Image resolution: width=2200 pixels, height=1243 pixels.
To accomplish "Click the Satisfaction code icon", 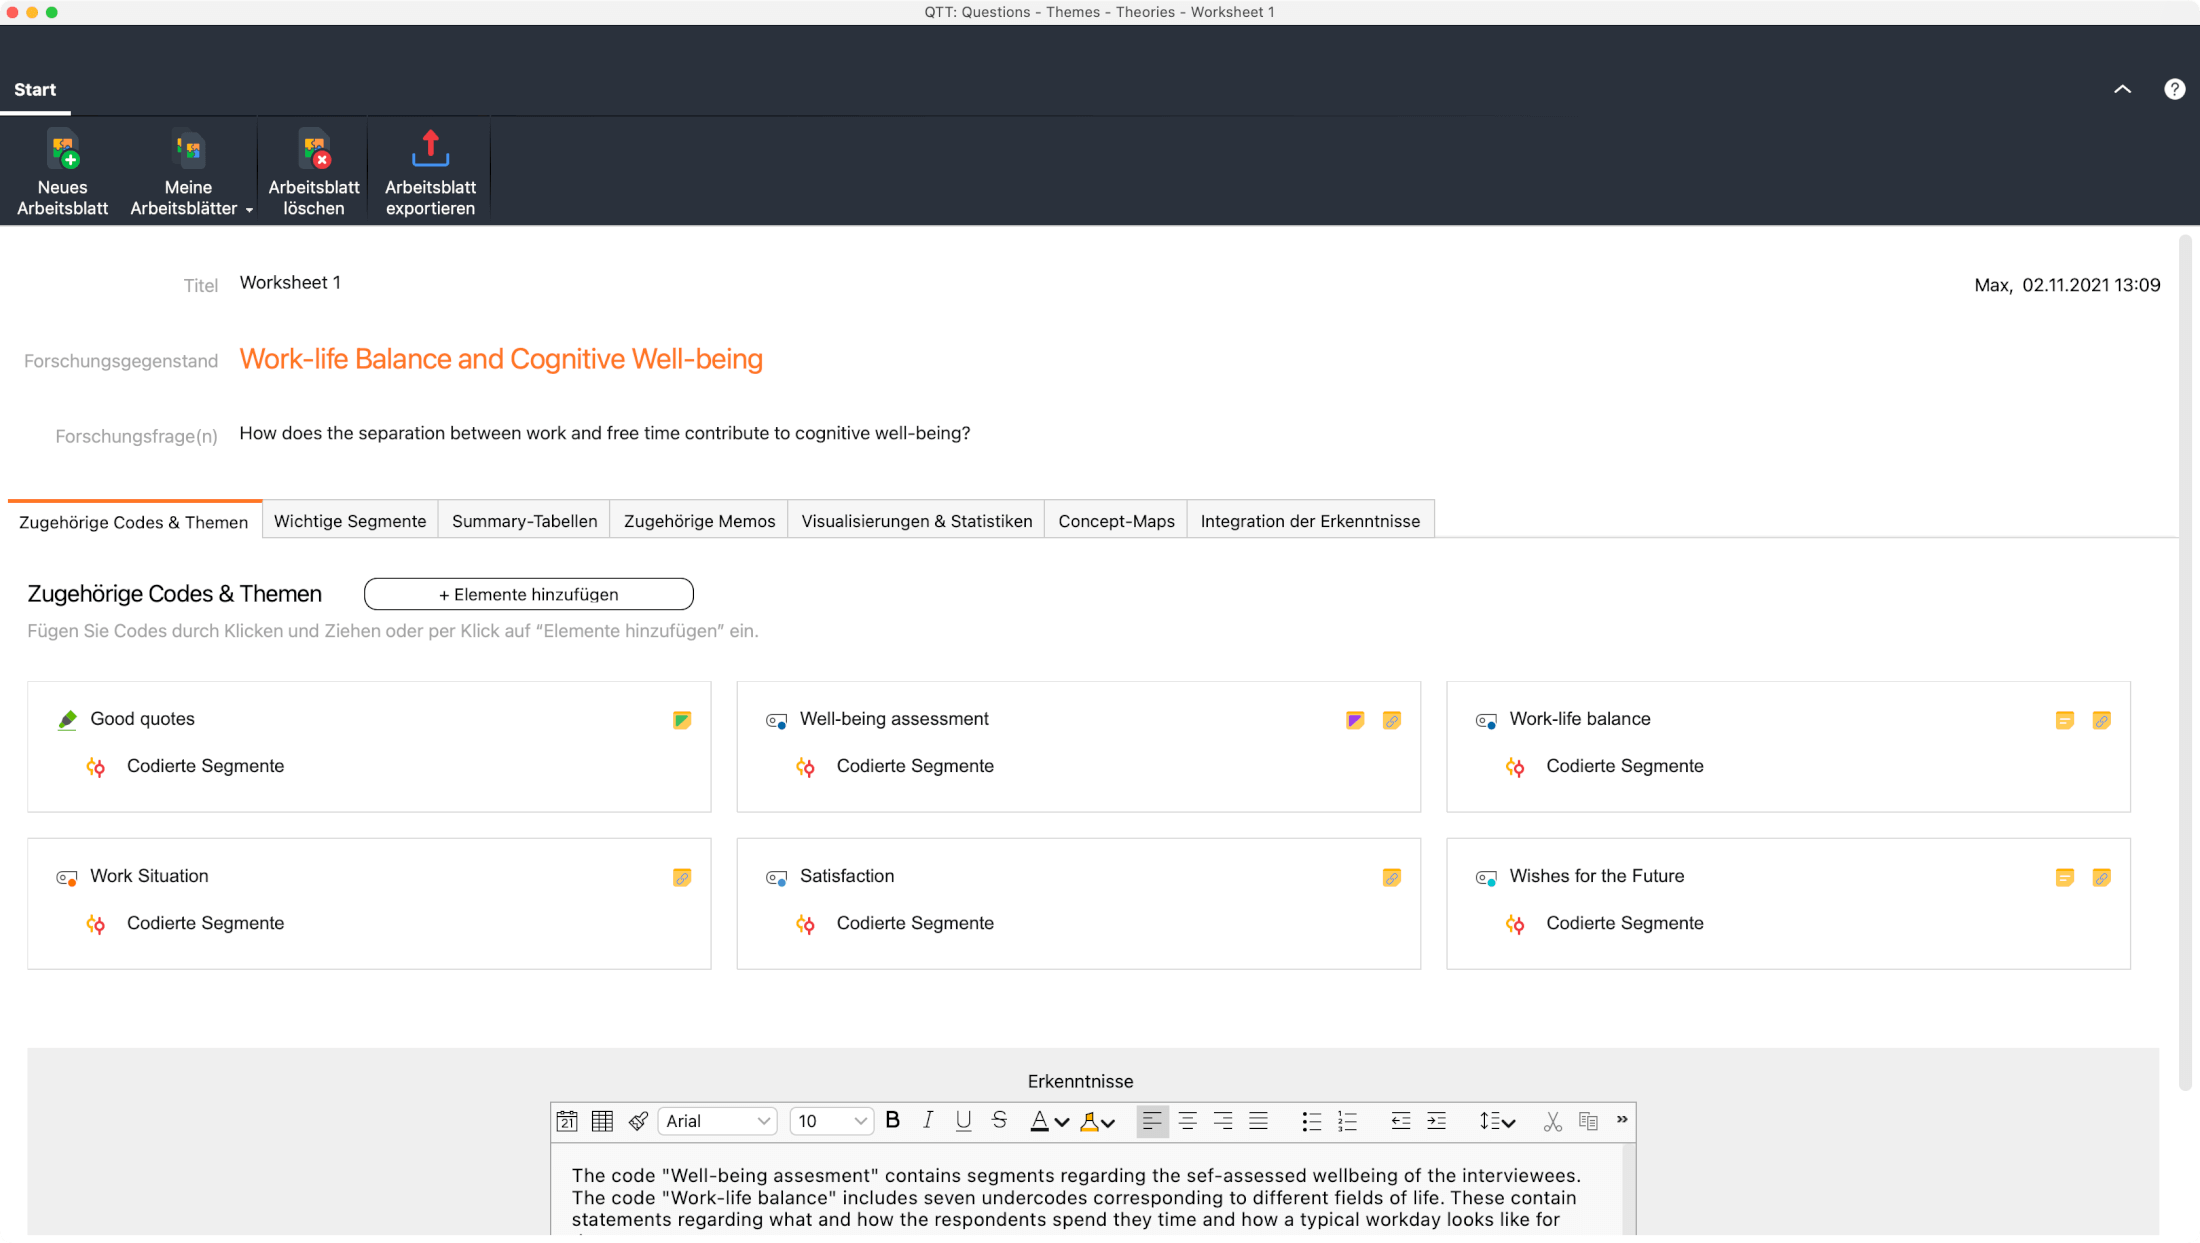I will pyautogui.click(x=776, y=877).
